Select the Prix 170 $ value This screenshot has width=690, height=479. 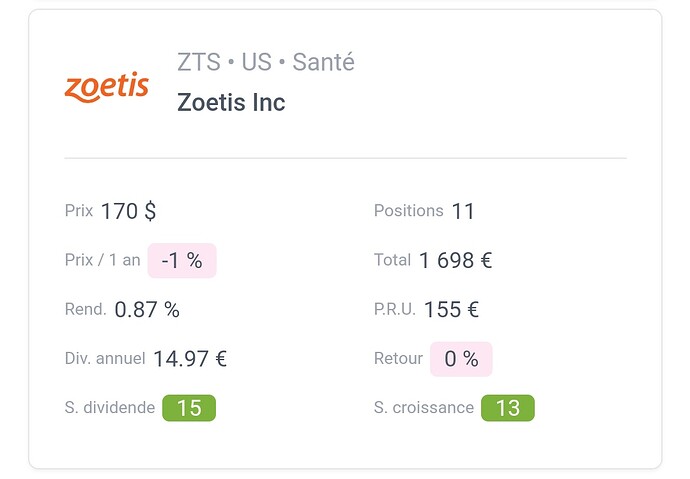128,211
